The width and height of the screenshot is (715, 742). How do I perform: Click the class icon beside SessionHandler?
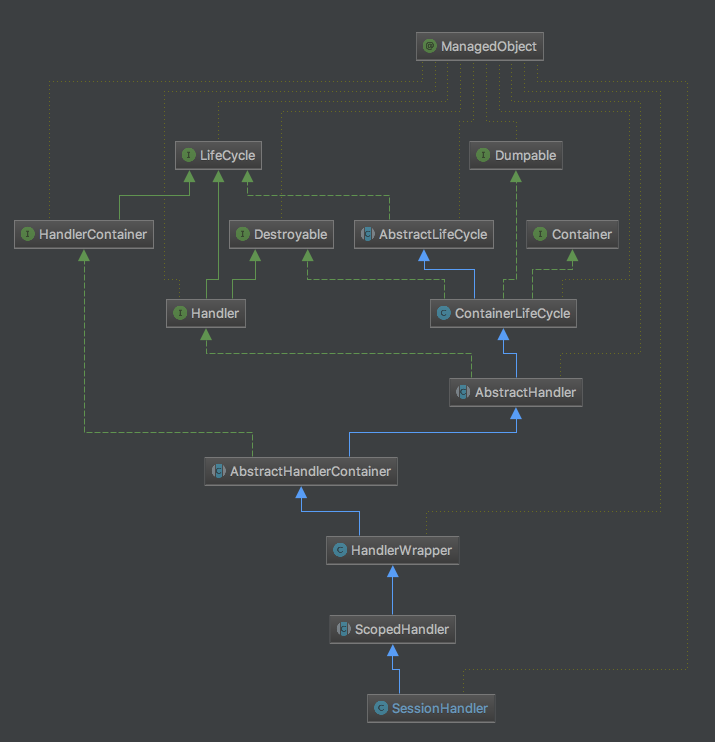pos(380,708)
